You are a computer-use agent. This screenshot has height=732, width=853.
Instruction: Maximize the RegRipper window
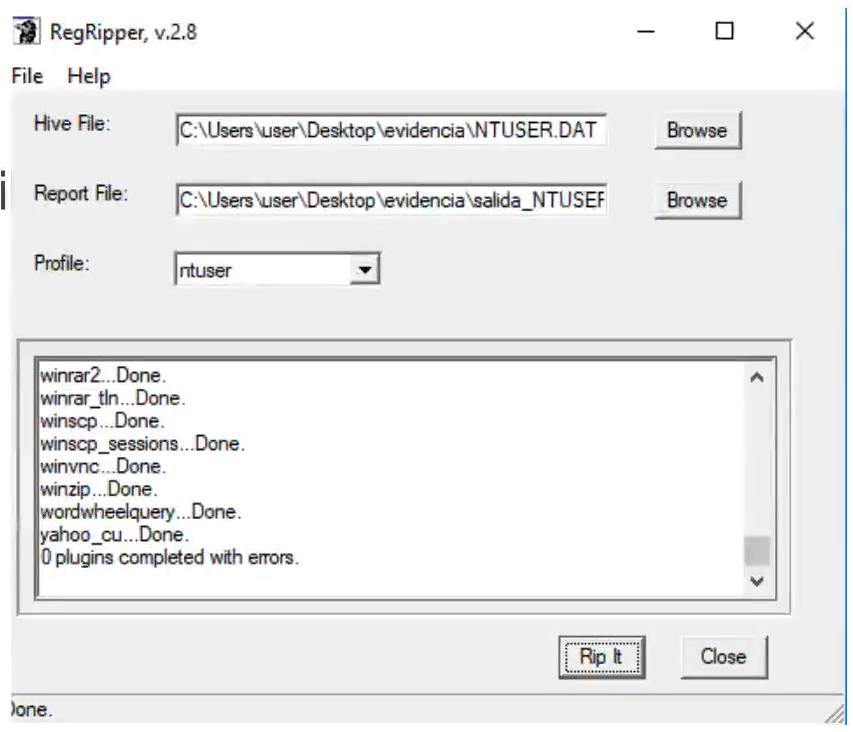(x=724, y=31)
